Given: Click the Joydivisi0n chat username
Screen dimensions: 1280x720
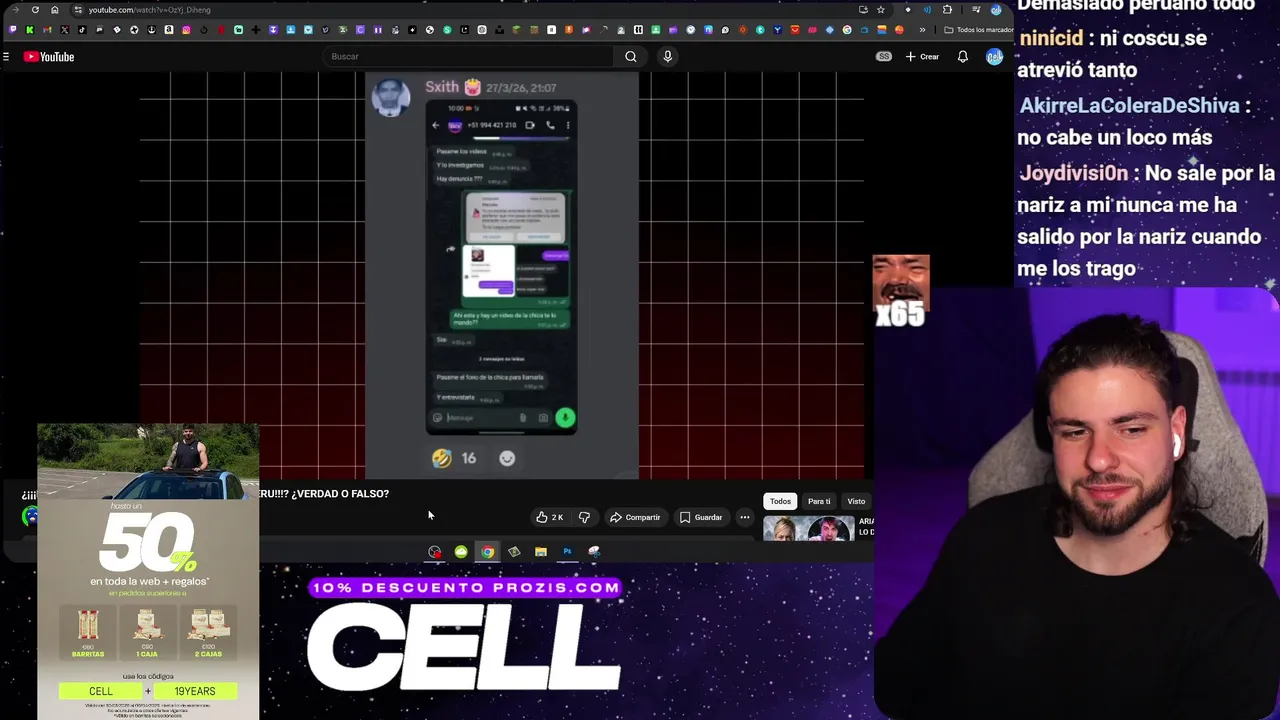Looking at the screenshot, I should pos(1073,173).
